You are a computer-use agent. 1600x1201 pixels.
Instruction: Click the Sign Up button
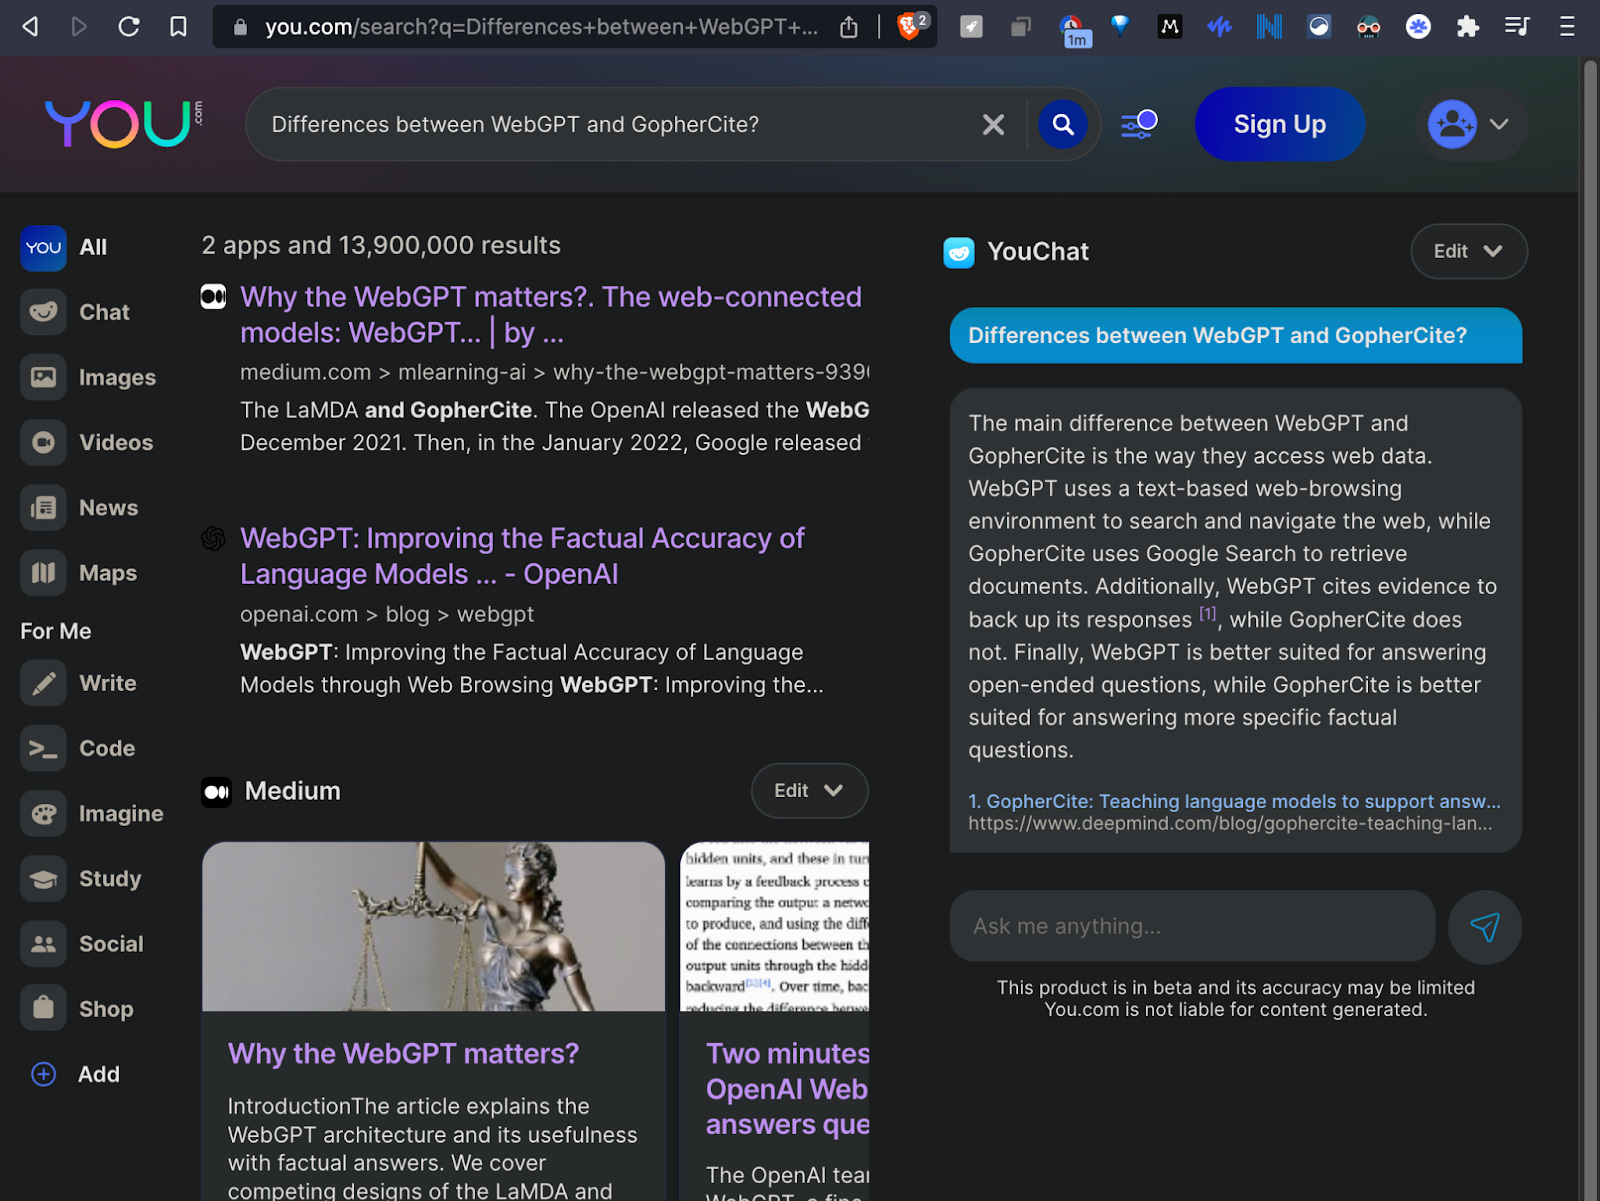(x=1280, y=124)
